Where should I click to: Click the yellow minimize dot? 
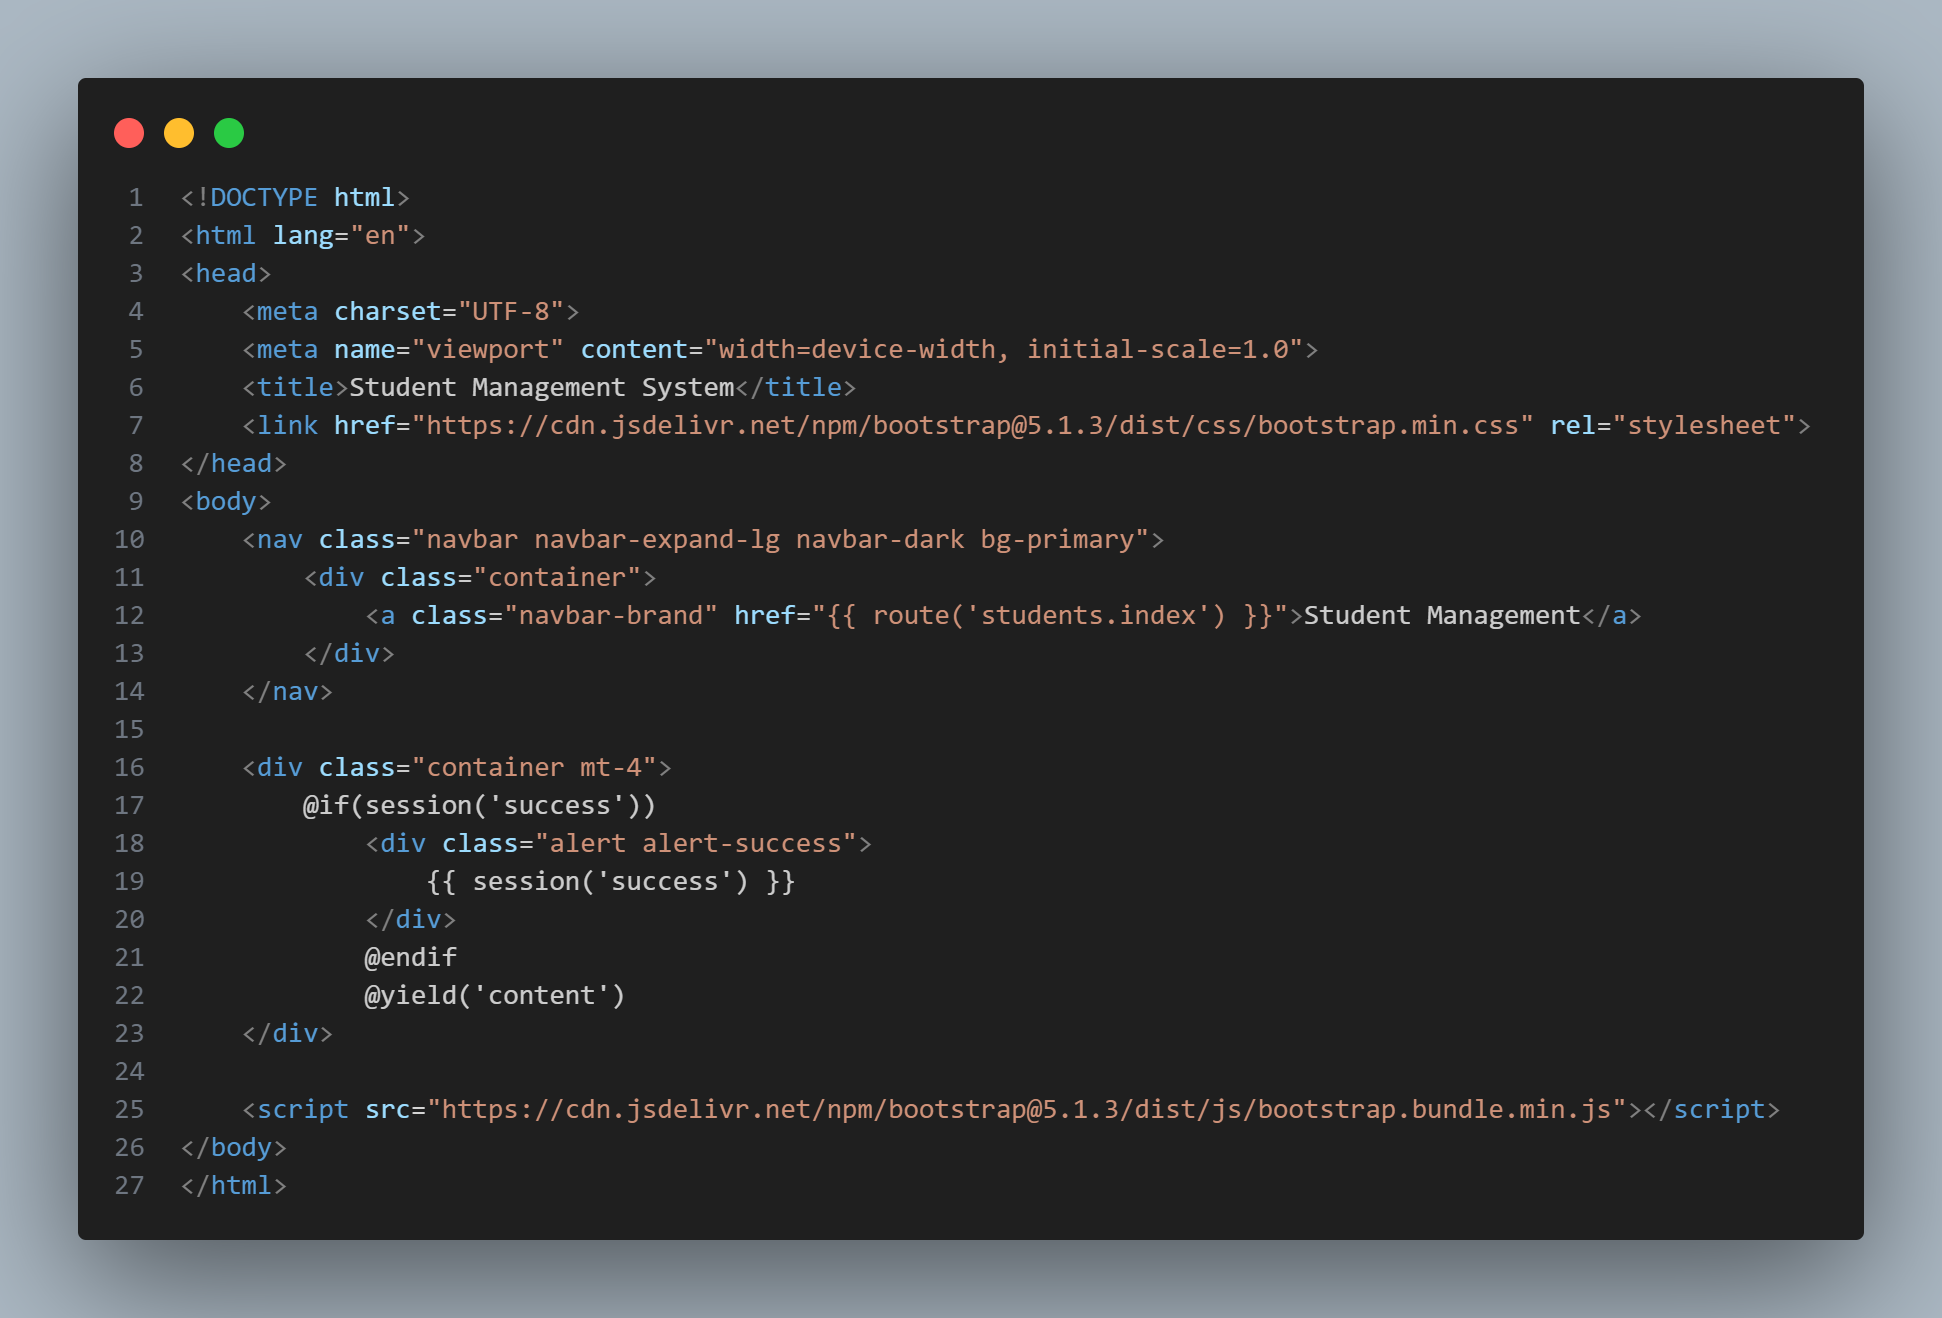tap(179, 133)
